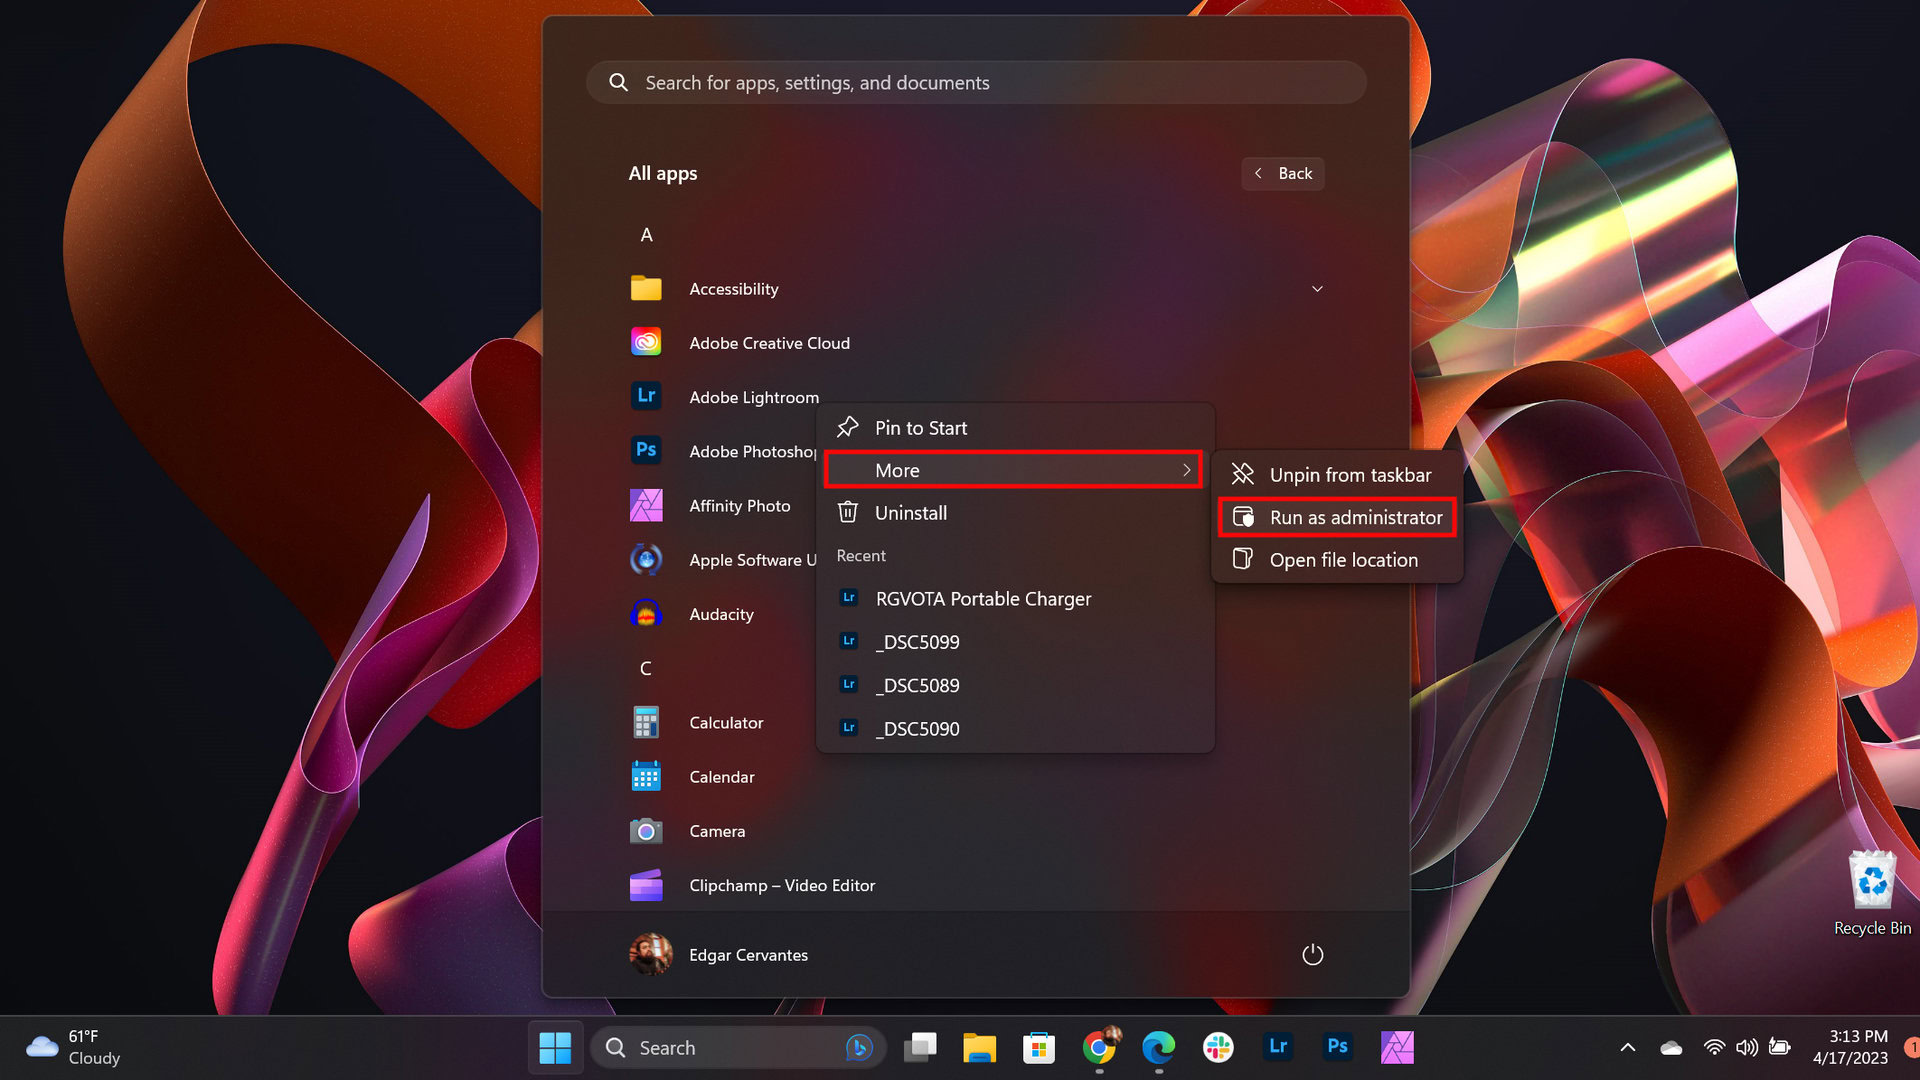Click Photoshop icon on the taskbar
Screen dimensions: 1920x1080
1337,1047
